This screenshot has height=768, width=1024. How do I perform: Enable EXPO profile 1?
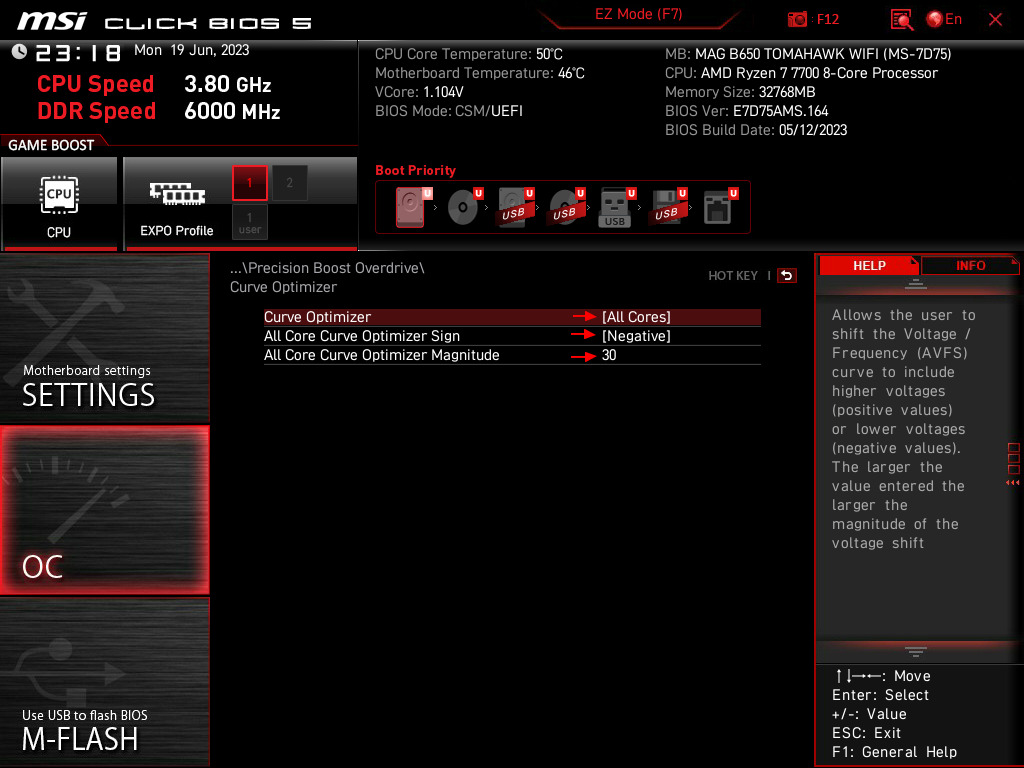pos(249,183)
